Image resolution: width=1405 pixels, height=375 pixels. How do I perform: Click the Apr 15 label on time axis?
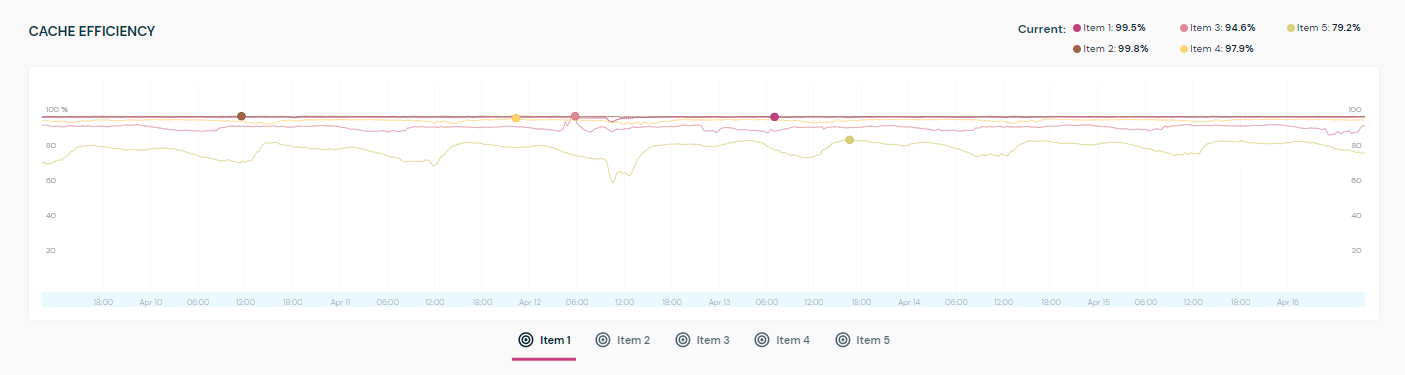pos(1099,301)
